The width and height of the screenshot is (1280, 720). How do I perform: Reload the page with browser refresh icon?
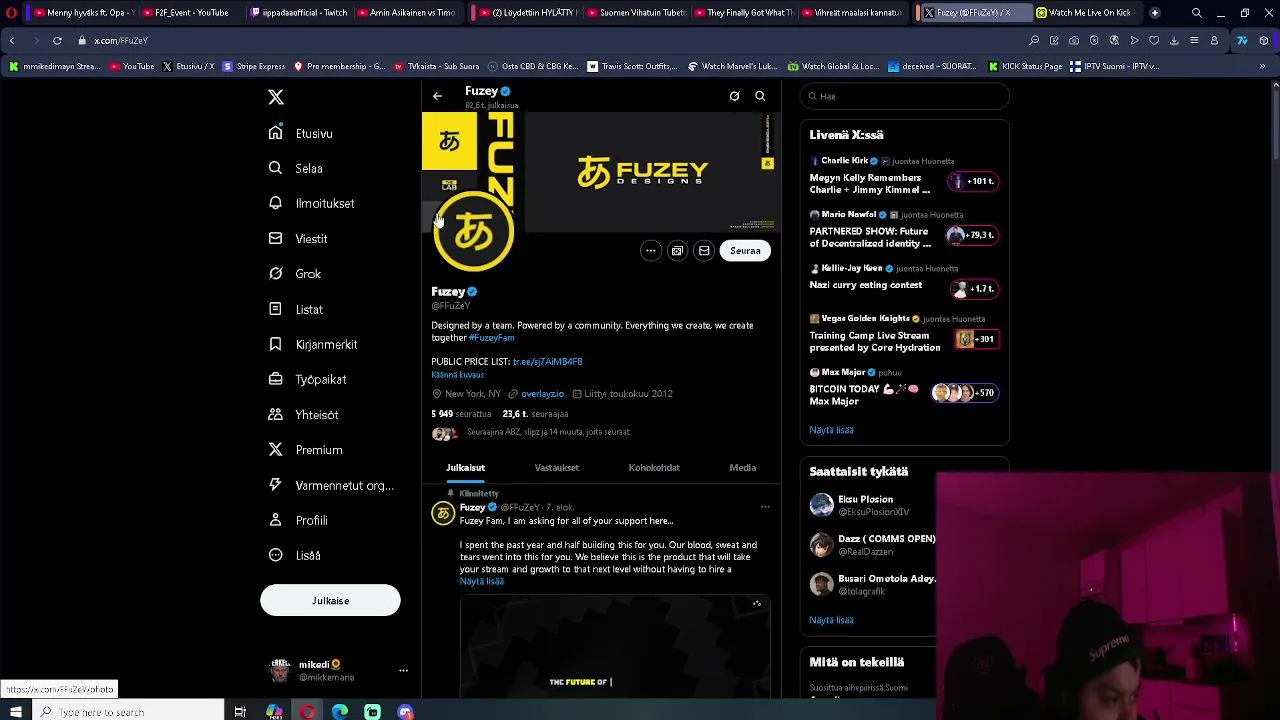(57, 40)
